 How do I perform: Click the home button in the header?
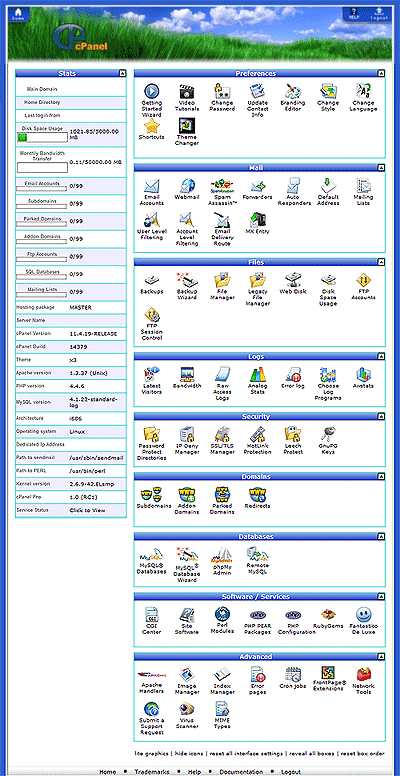point(18,13)
